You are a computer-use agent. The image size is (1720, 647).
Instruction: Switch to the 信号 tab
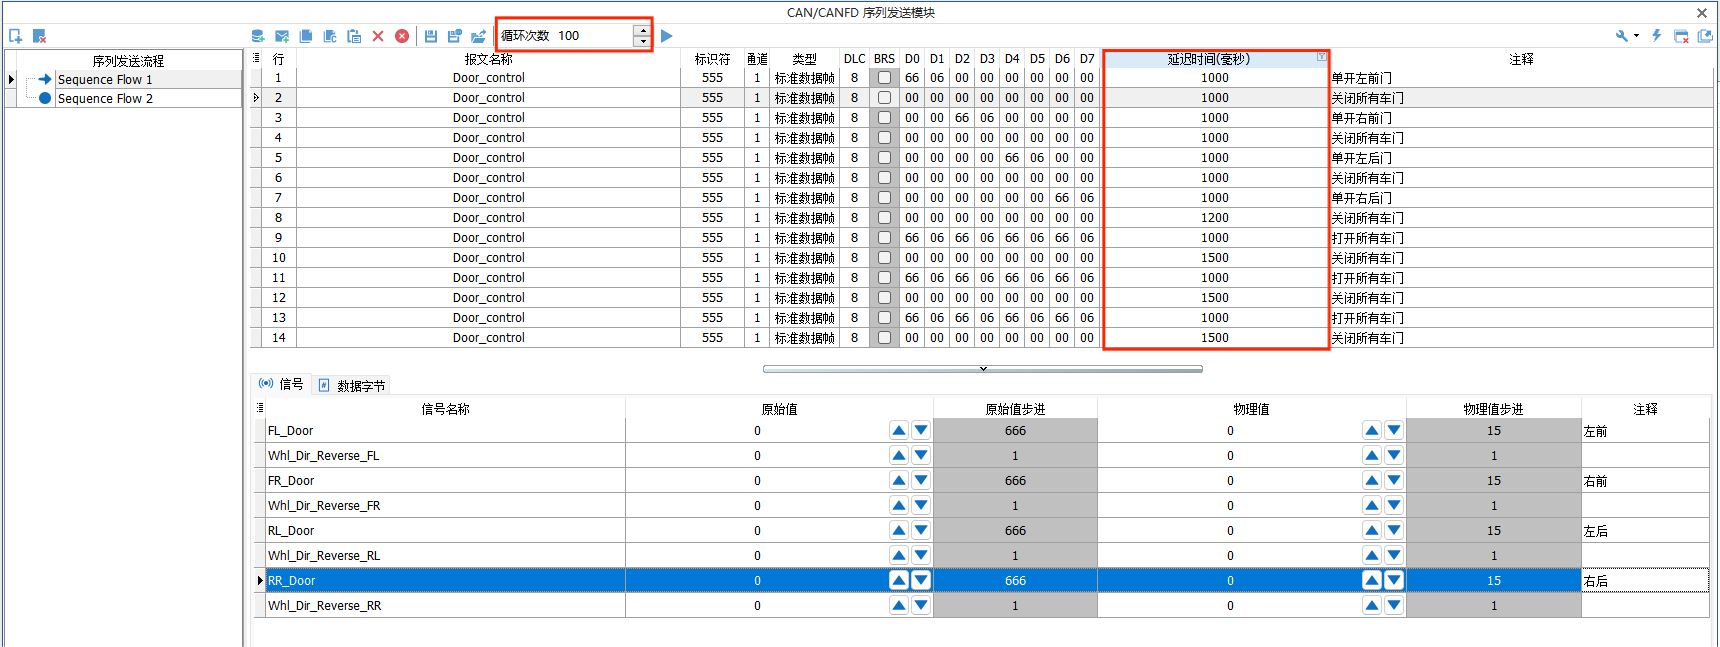pyautogui.click(x=281, y=384)
